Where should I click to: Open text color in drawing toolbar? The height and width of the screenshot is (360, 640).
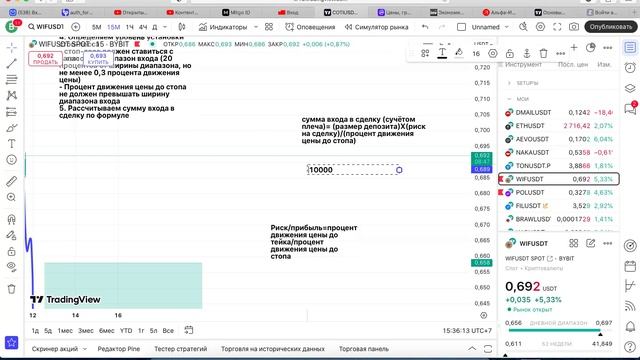442,53
